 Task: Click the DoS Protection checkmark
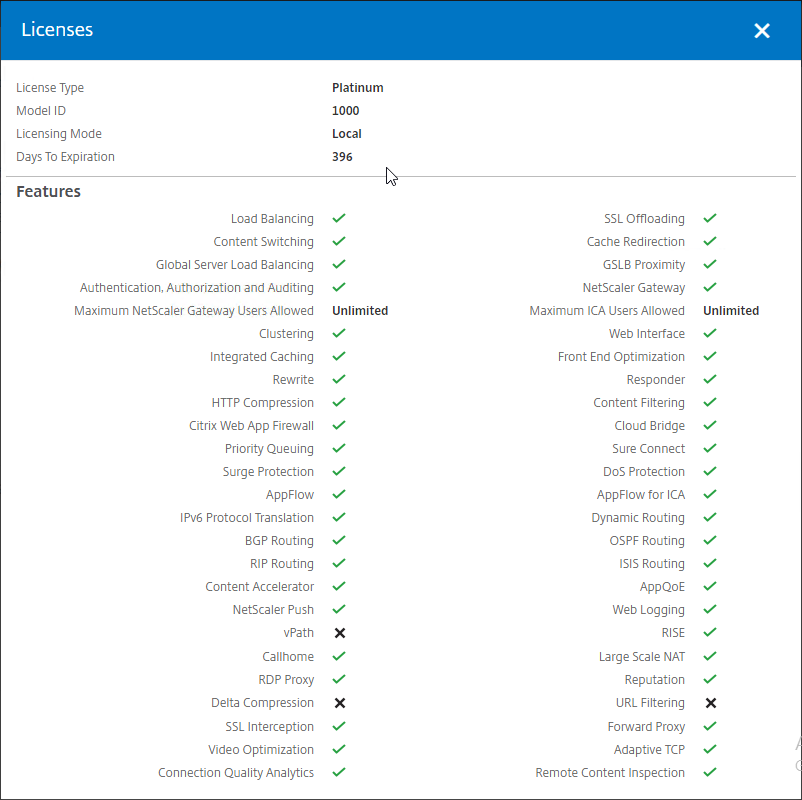pyautogui.click(x=710, y=472)
